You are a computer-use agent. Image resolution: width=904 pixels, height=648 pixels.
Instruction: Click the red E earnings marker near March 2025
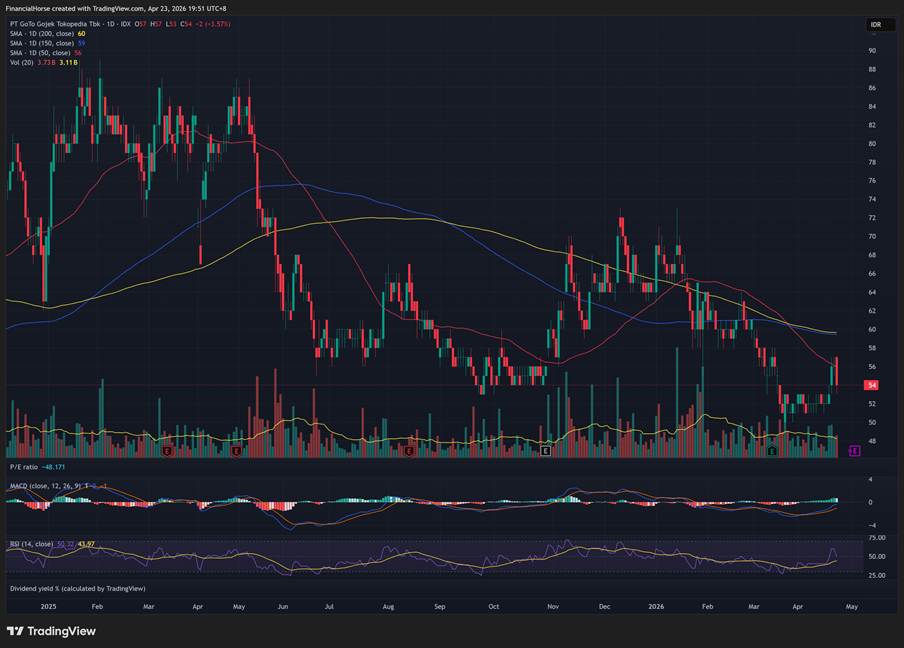(167, 452)
